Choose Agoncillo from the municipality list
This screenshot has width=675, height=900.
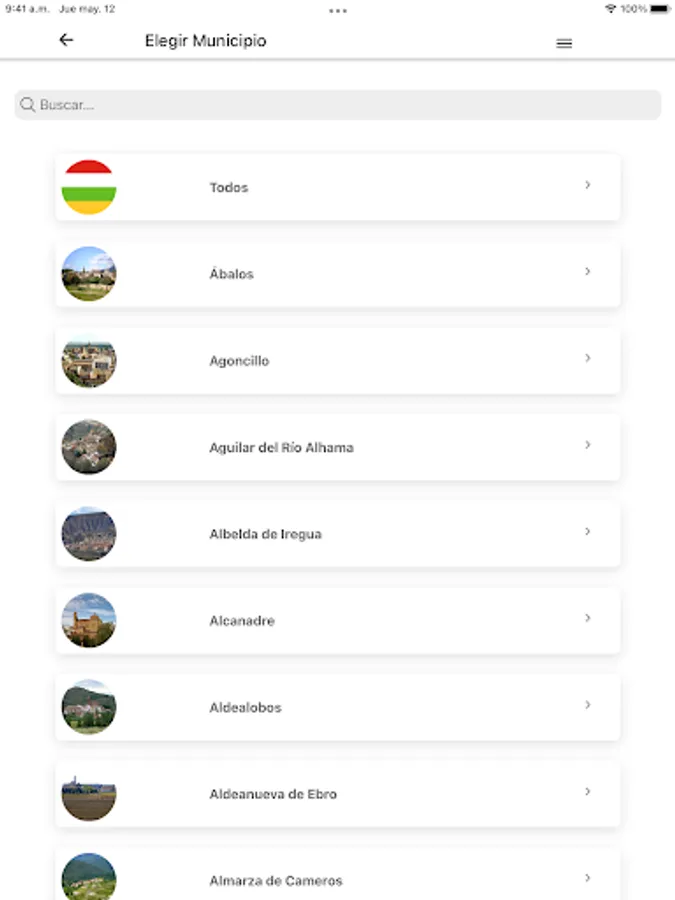pyautogui.click(x=338, y=360)
